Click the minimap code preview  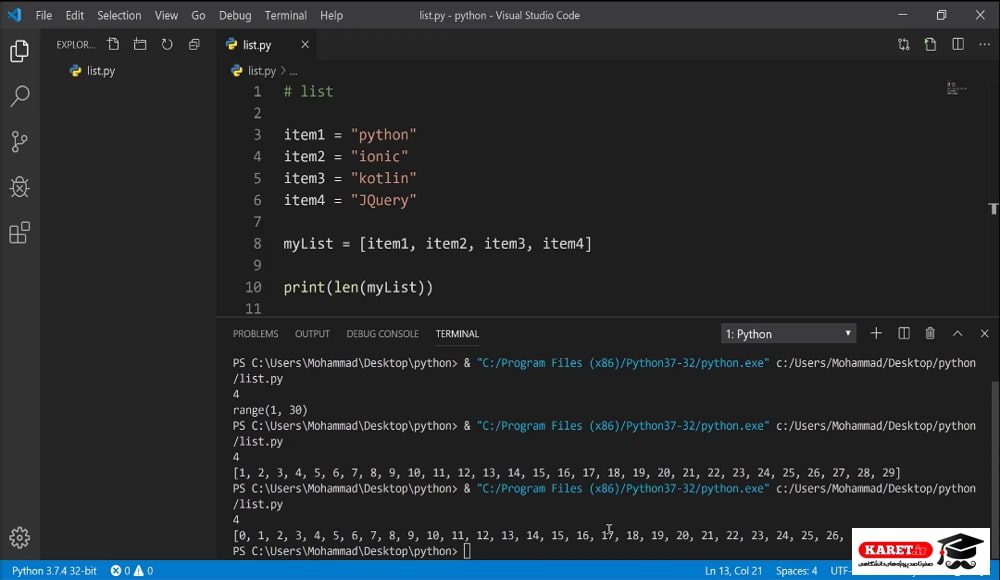956,88
